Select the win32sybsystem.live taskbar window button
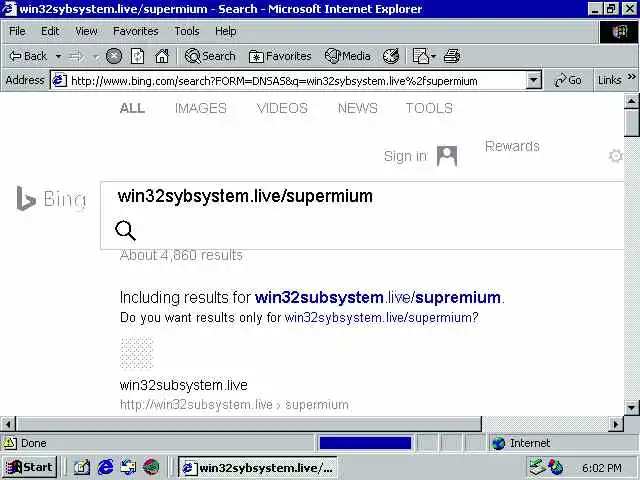This screenshot has height=480, width=640. click(258, 467)
